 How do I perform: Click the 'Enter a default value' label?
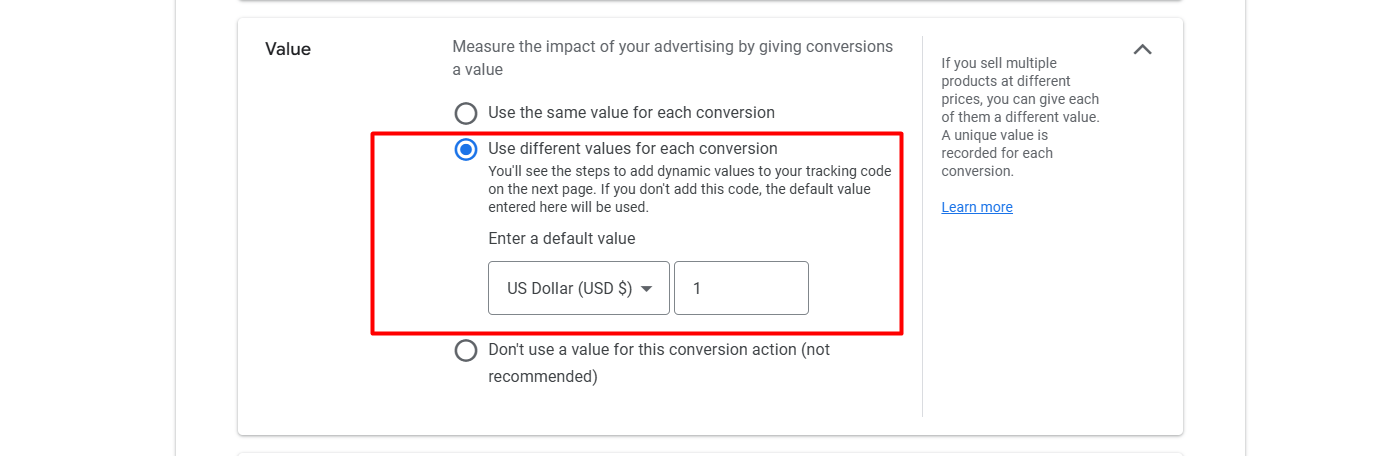562,238
